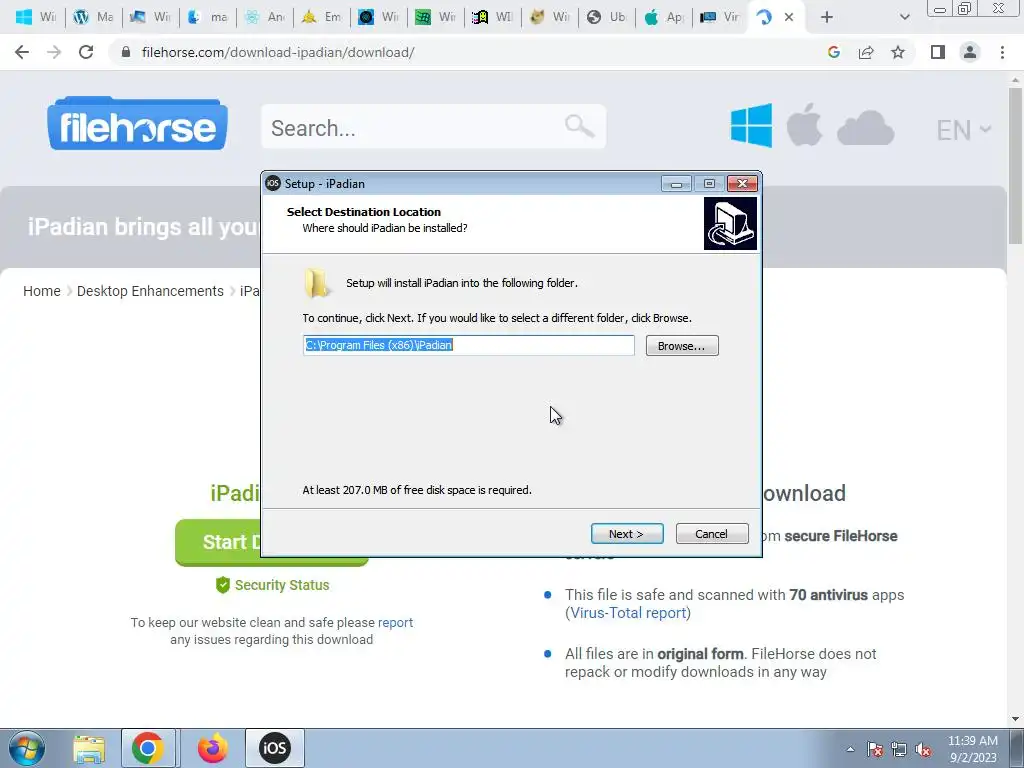
Task: Close the active FileHorse tab
Action: tap(789, 17)
